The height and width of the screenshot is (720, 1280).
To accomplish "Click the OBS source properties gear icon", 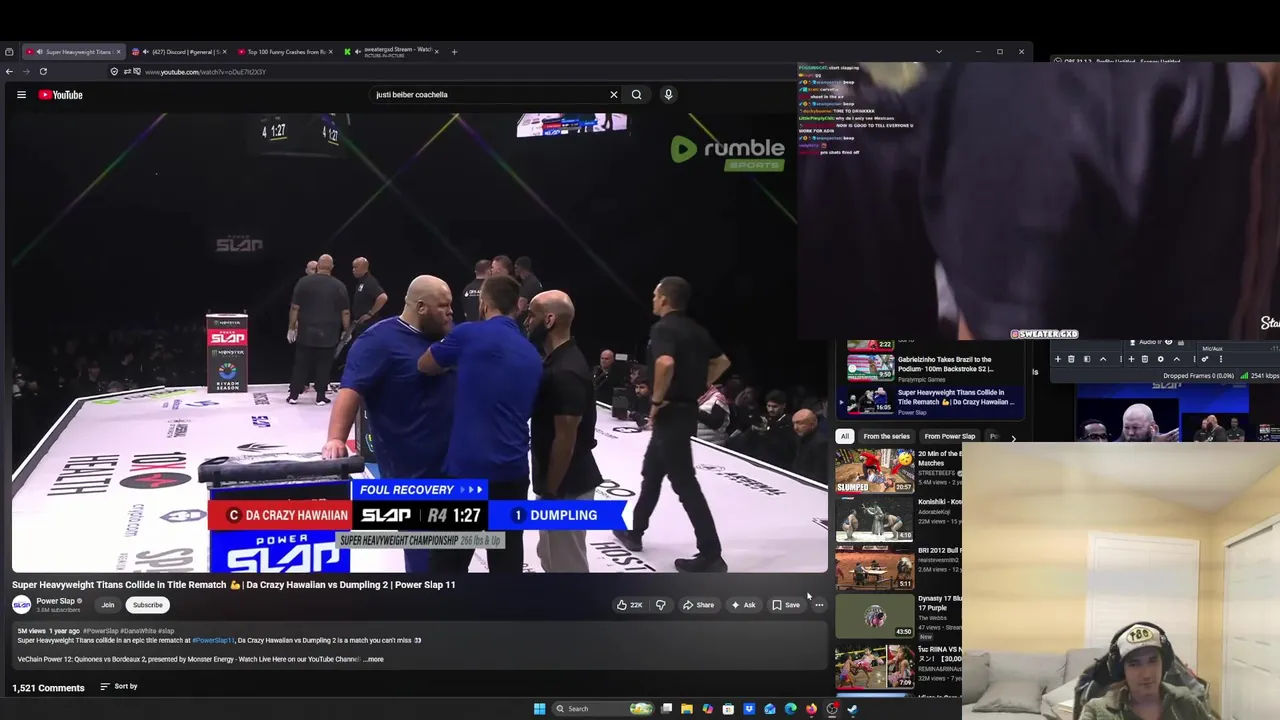I will (x=1161, y=359).
